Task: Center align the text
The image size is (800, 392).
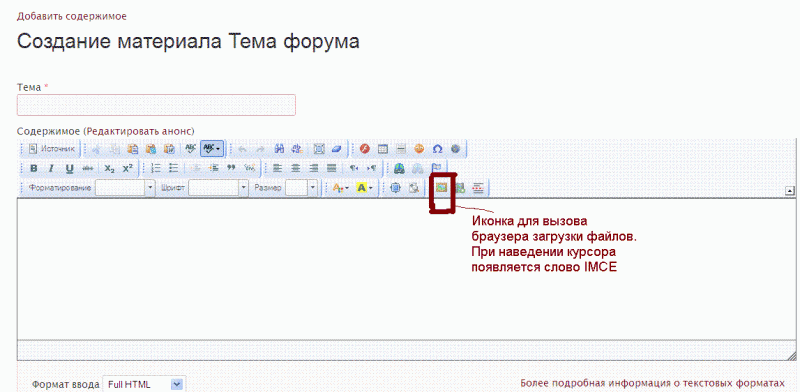Action: [295, 168]
